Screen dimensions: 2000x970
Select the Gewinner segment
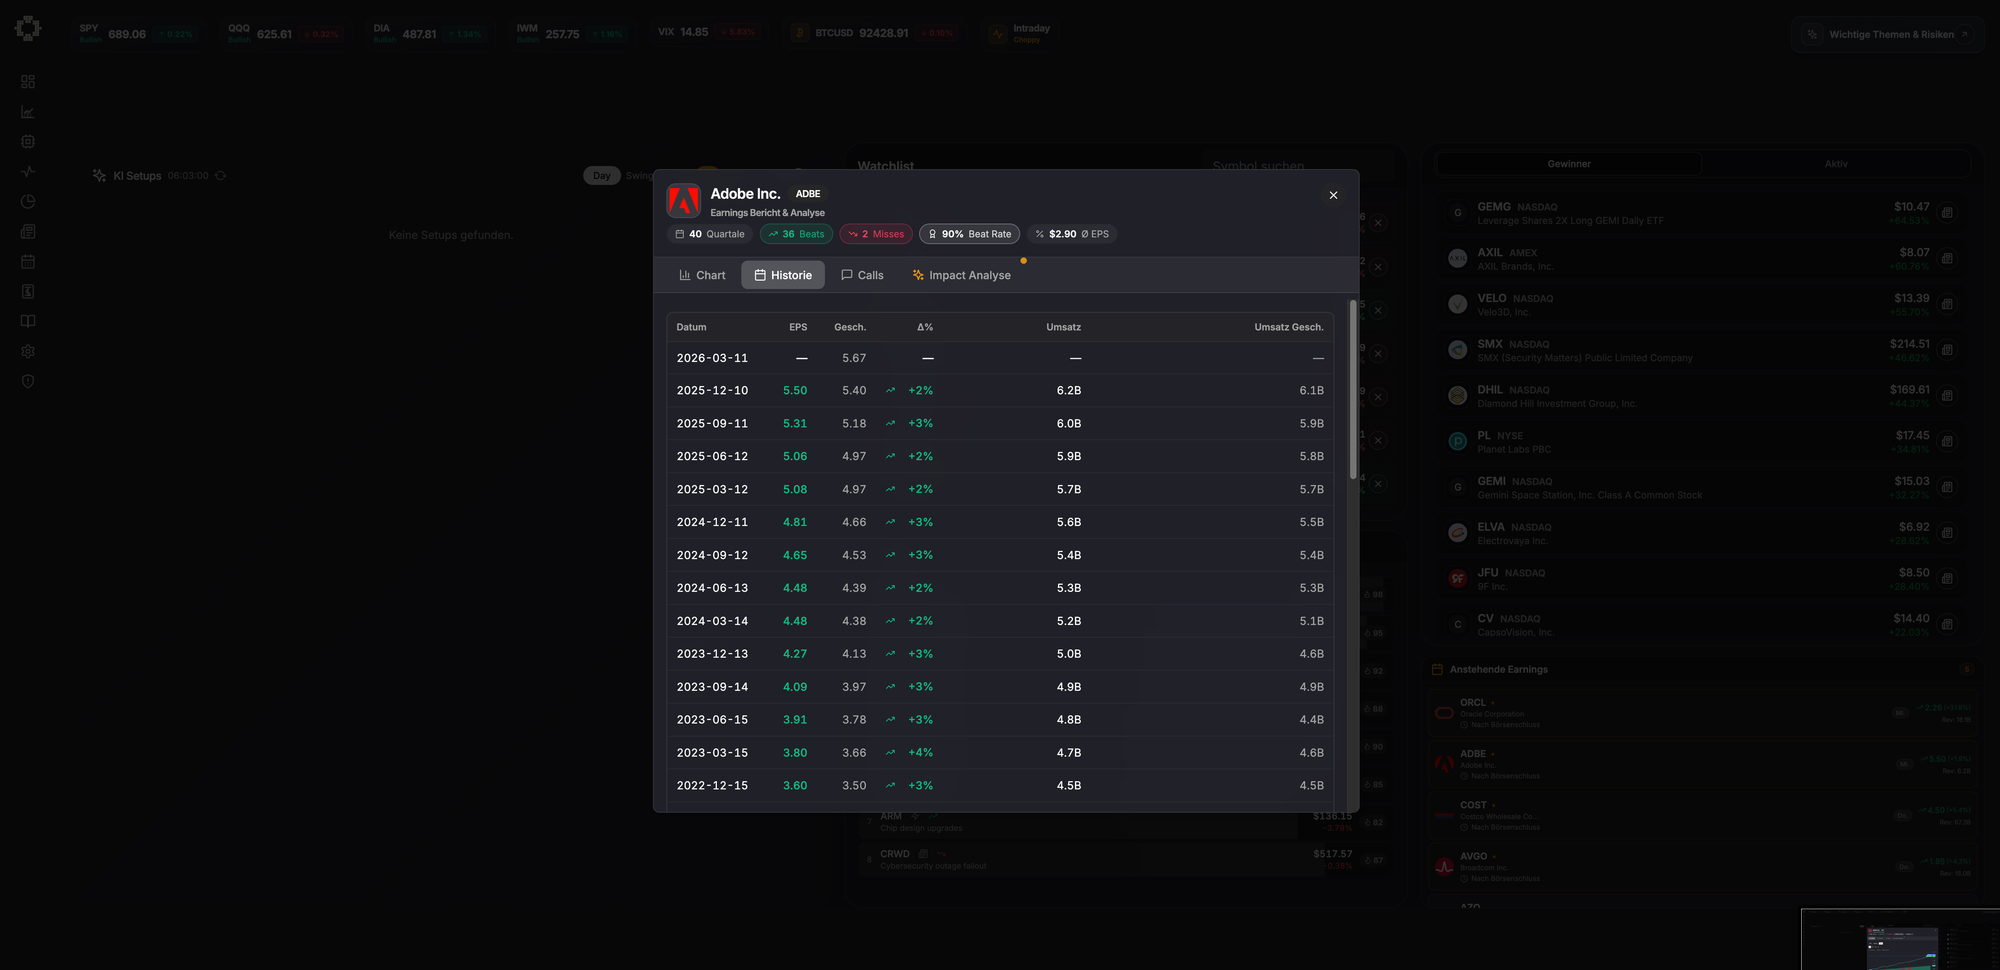point(1568,164)
